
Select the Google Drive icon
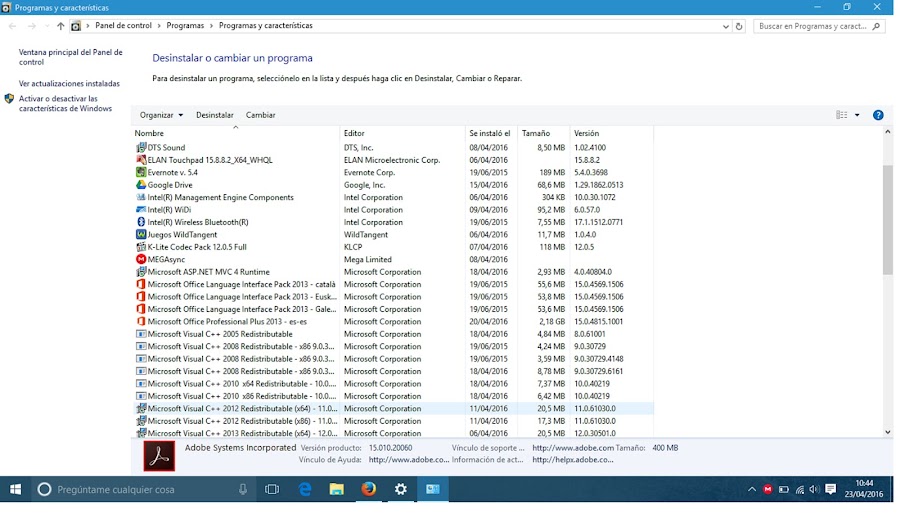point(141,185)
